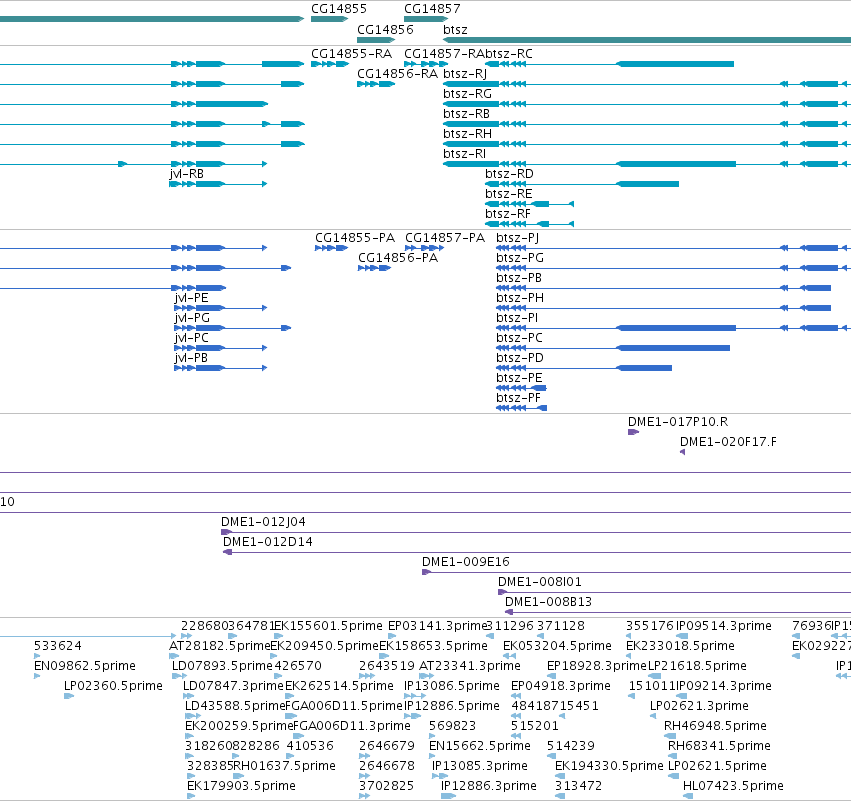Click the btsz-PG protein label
Viewport: 851px width, 801px height.
click(520, 258)
